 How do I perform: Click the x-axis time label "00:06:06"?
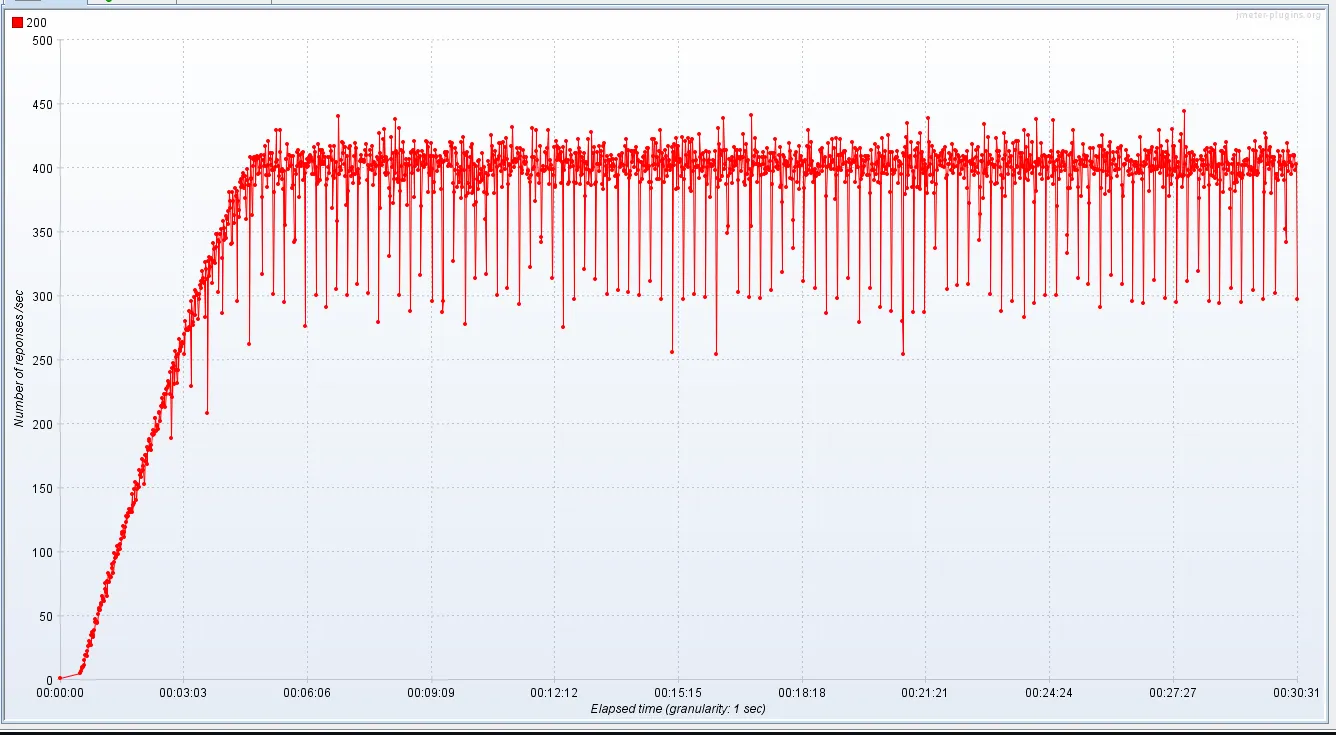coord(307,693)
